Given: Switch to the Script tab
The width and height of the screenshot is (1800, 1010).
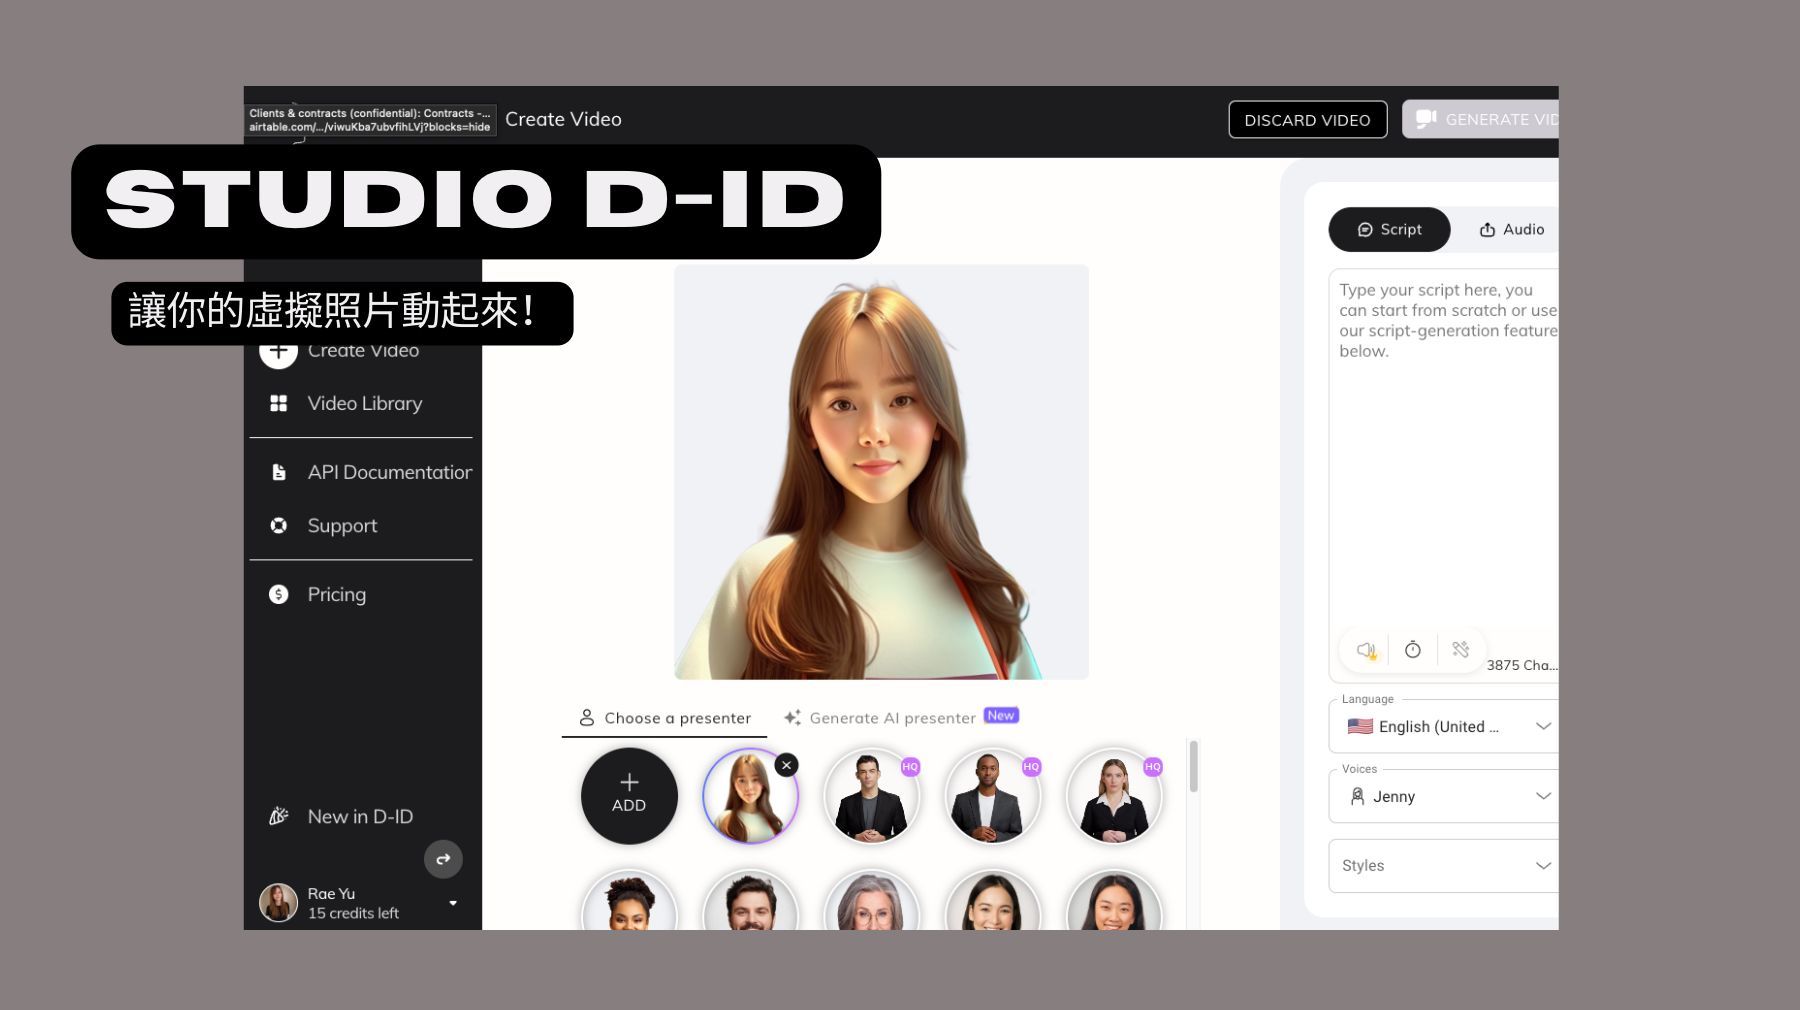Looking at the screenshot, I should click(1389, 229).
